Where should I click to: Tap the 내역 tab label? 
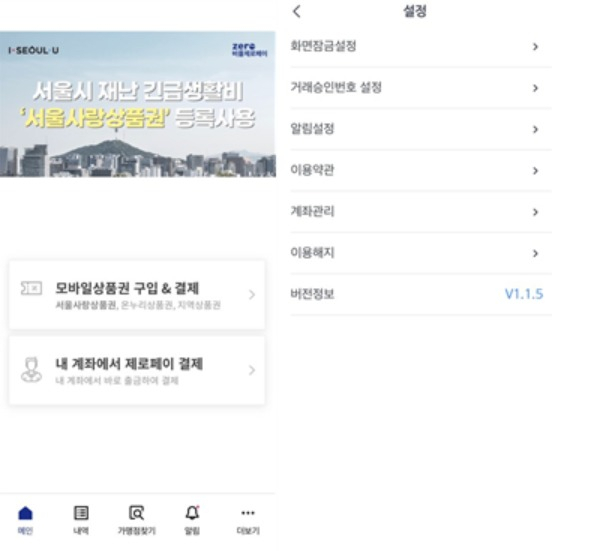[x=81, y=531]
